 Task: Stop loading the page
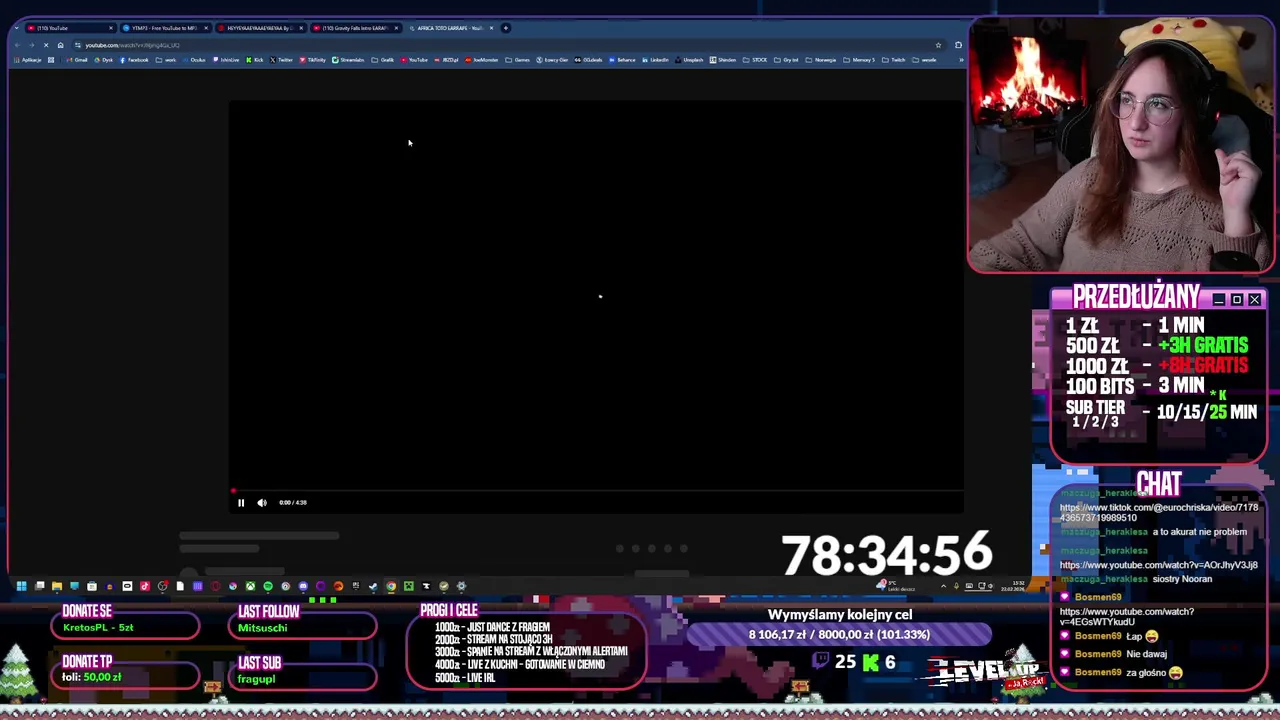tap(46, 45)
